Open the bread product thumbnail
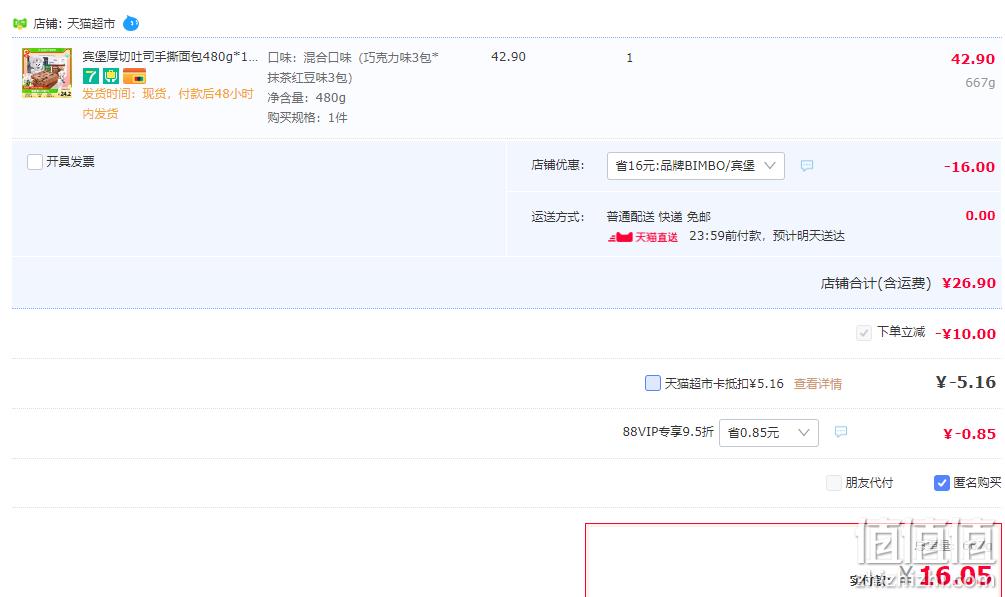Image resolution: width=1005 pixels, height=597 pixels. [x=47, y=72]
